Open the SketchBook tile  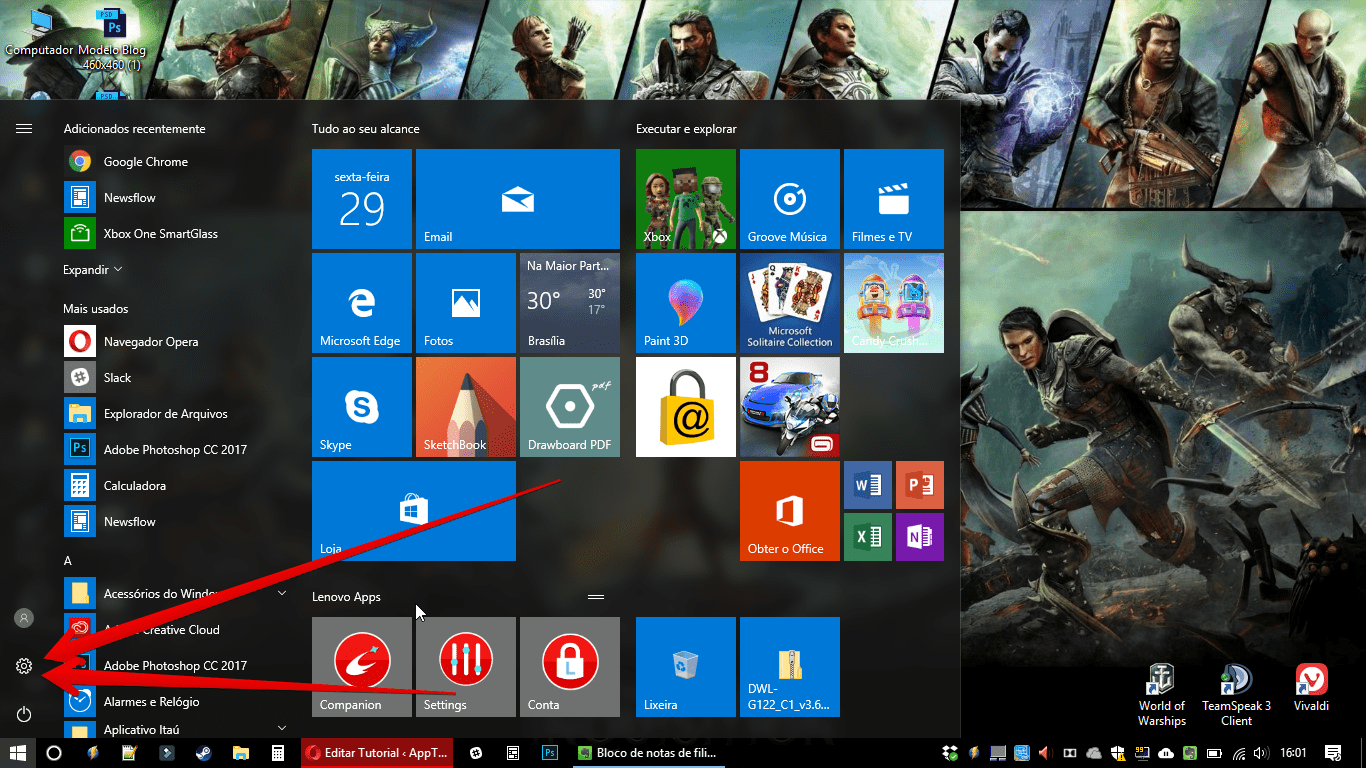[466, 407]
